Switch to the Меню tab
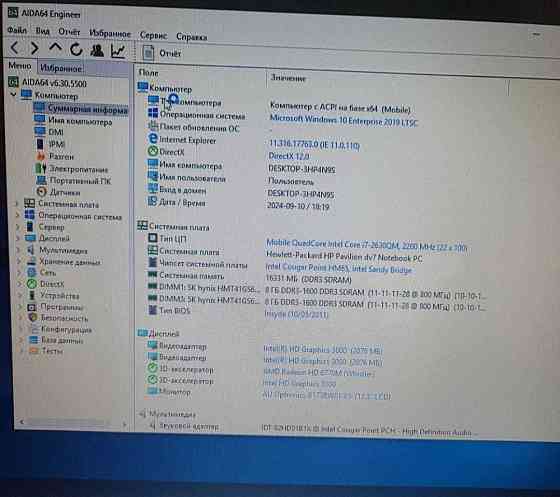 [20, 66]
